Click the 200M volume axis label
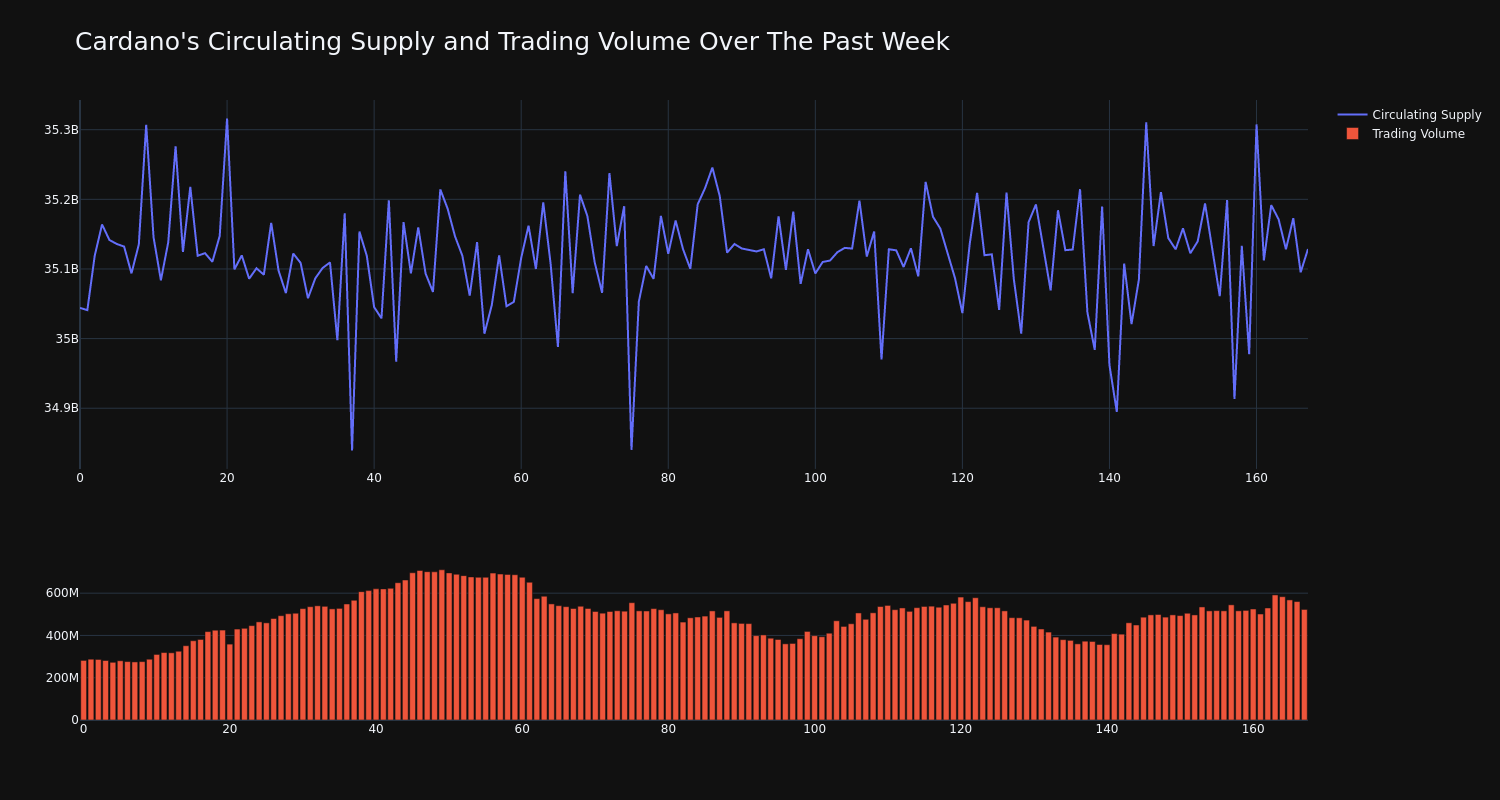Screen dimensions: 1500x800 point(62,678)
